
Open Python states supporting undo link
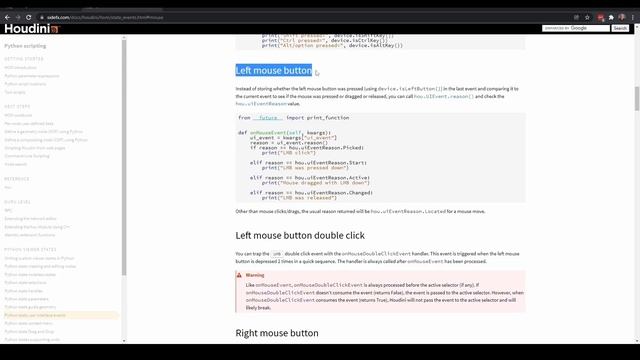coord(32,339)
